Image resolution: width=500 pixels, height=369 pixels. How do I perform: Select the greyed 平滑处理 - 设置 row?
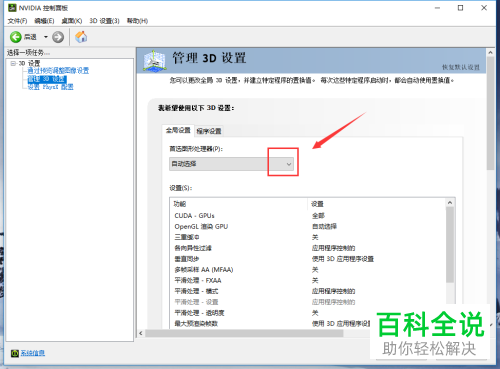tap(308, 302)
